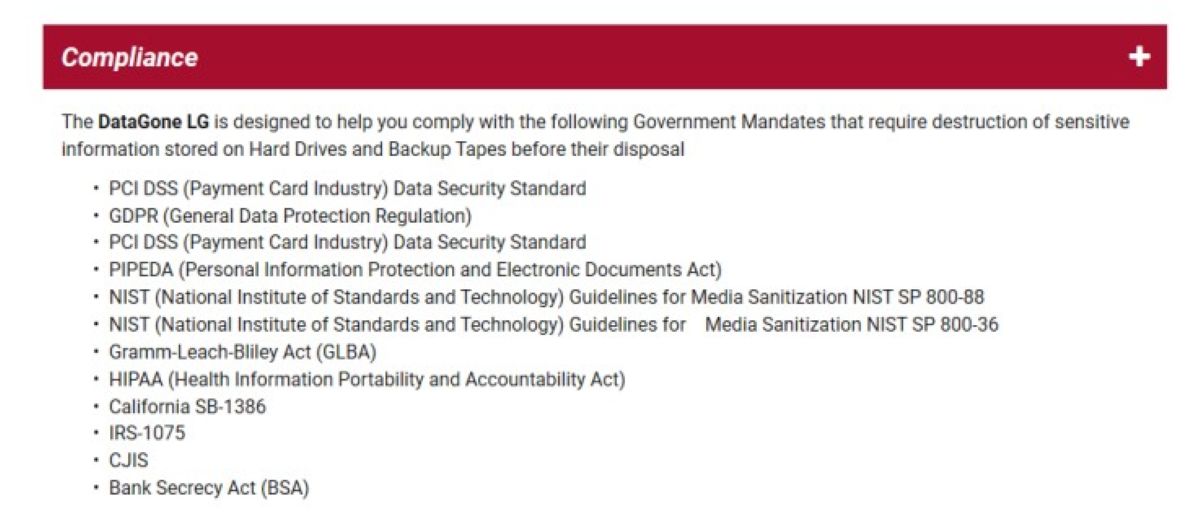This screenshot has height=521, width=1200.
Task: Click the bullet point beside HIPAA
Action: pyautogui.click(x=96, y=379)
